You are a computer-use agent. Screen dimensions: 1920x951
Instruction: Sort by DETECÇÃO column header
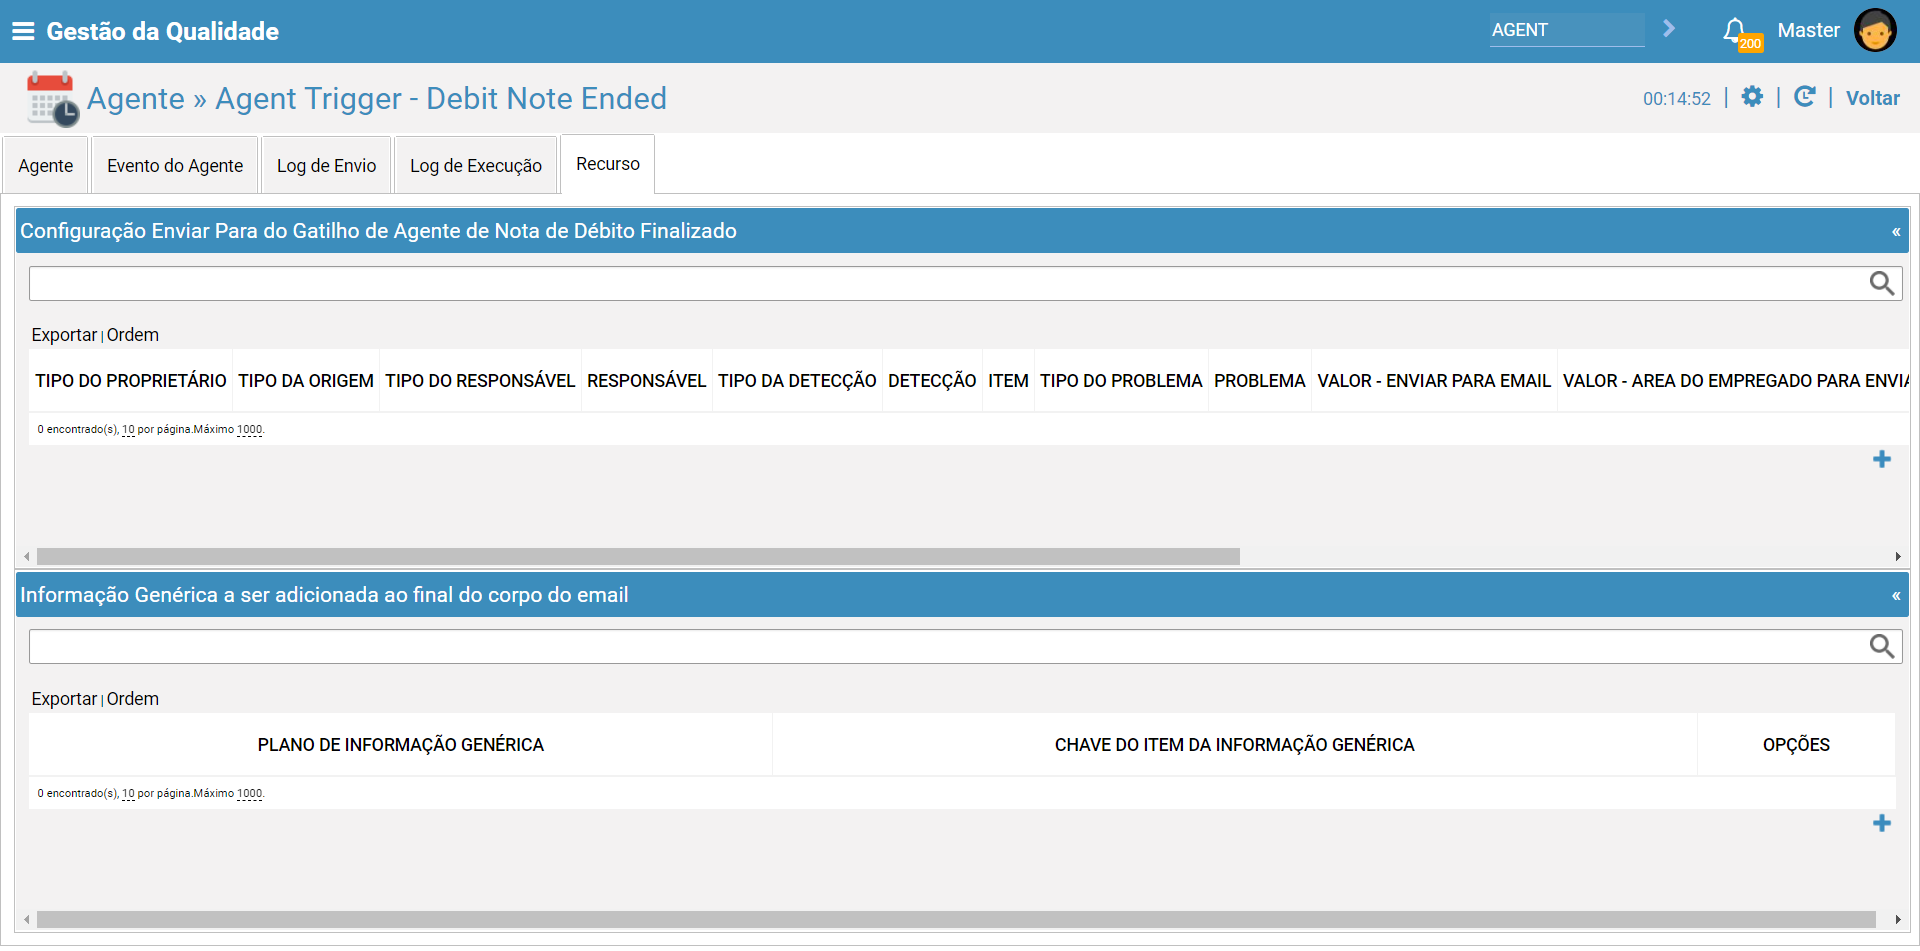932,381
